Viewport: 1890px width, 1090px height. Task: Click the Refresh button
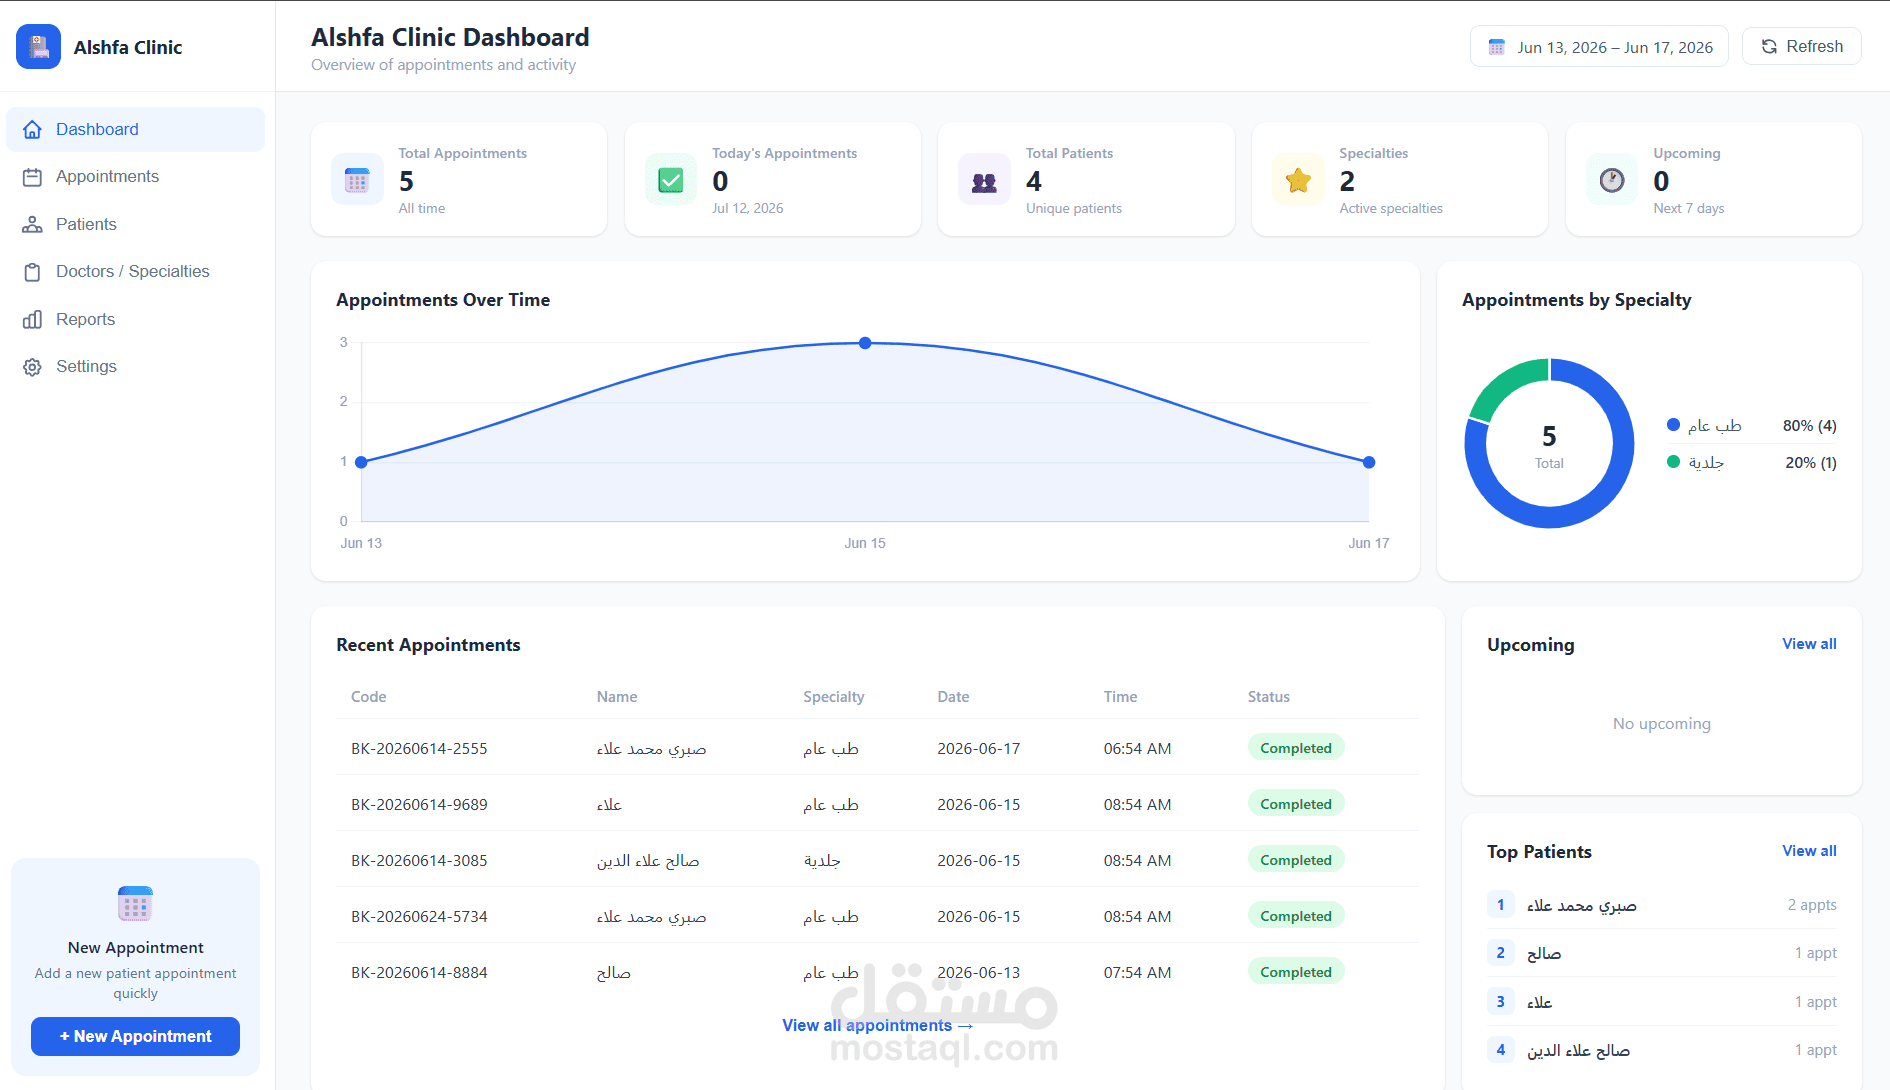pos(1801,47)
